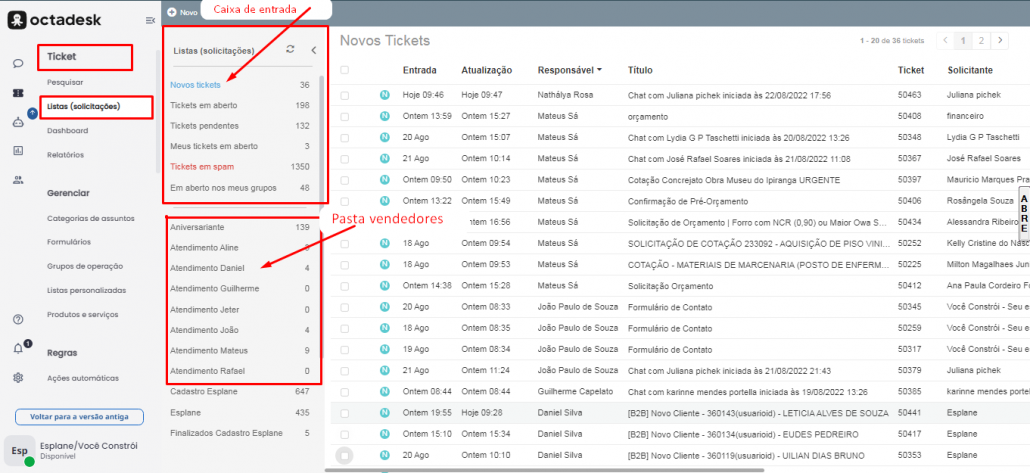Open the chatbot robot icon
Image resolution: width=1030 pixels, height=473 pixels.
(x=18, y=122)
